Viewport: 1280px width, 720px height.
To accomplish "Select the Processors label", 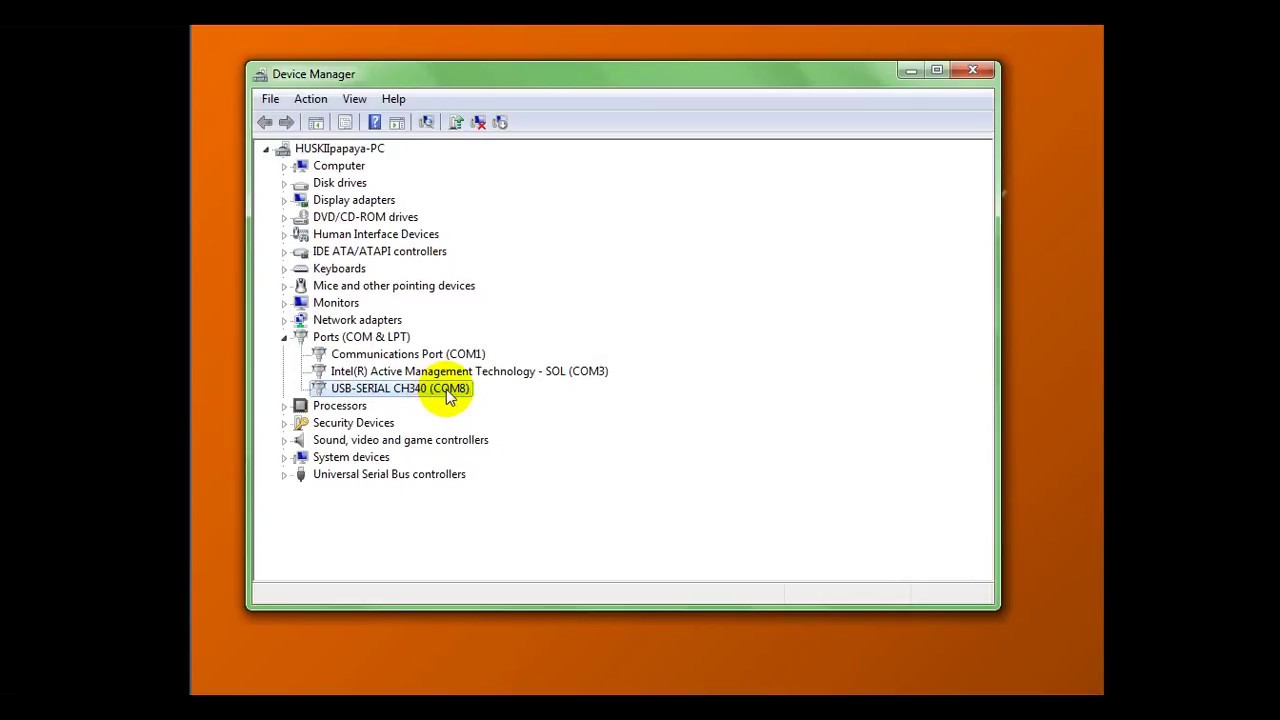I will coord(339,406).
